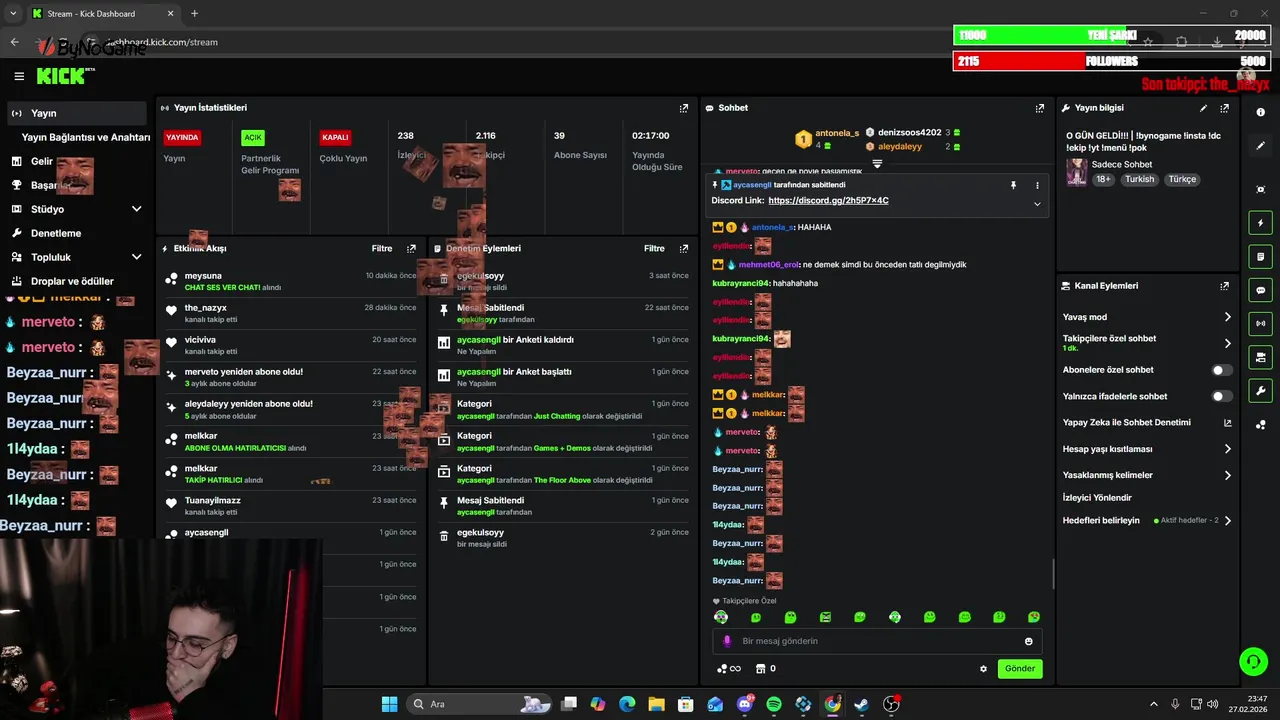
Task: Click the Turkish tag chip
Action: pyautogui.click(x=1139, y=179)
